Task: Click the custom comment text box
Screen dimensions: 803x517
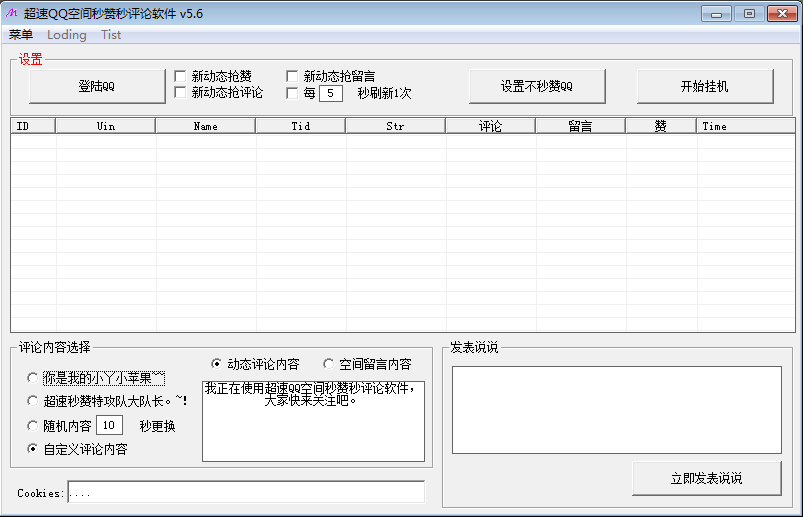Action: [313, 421]
